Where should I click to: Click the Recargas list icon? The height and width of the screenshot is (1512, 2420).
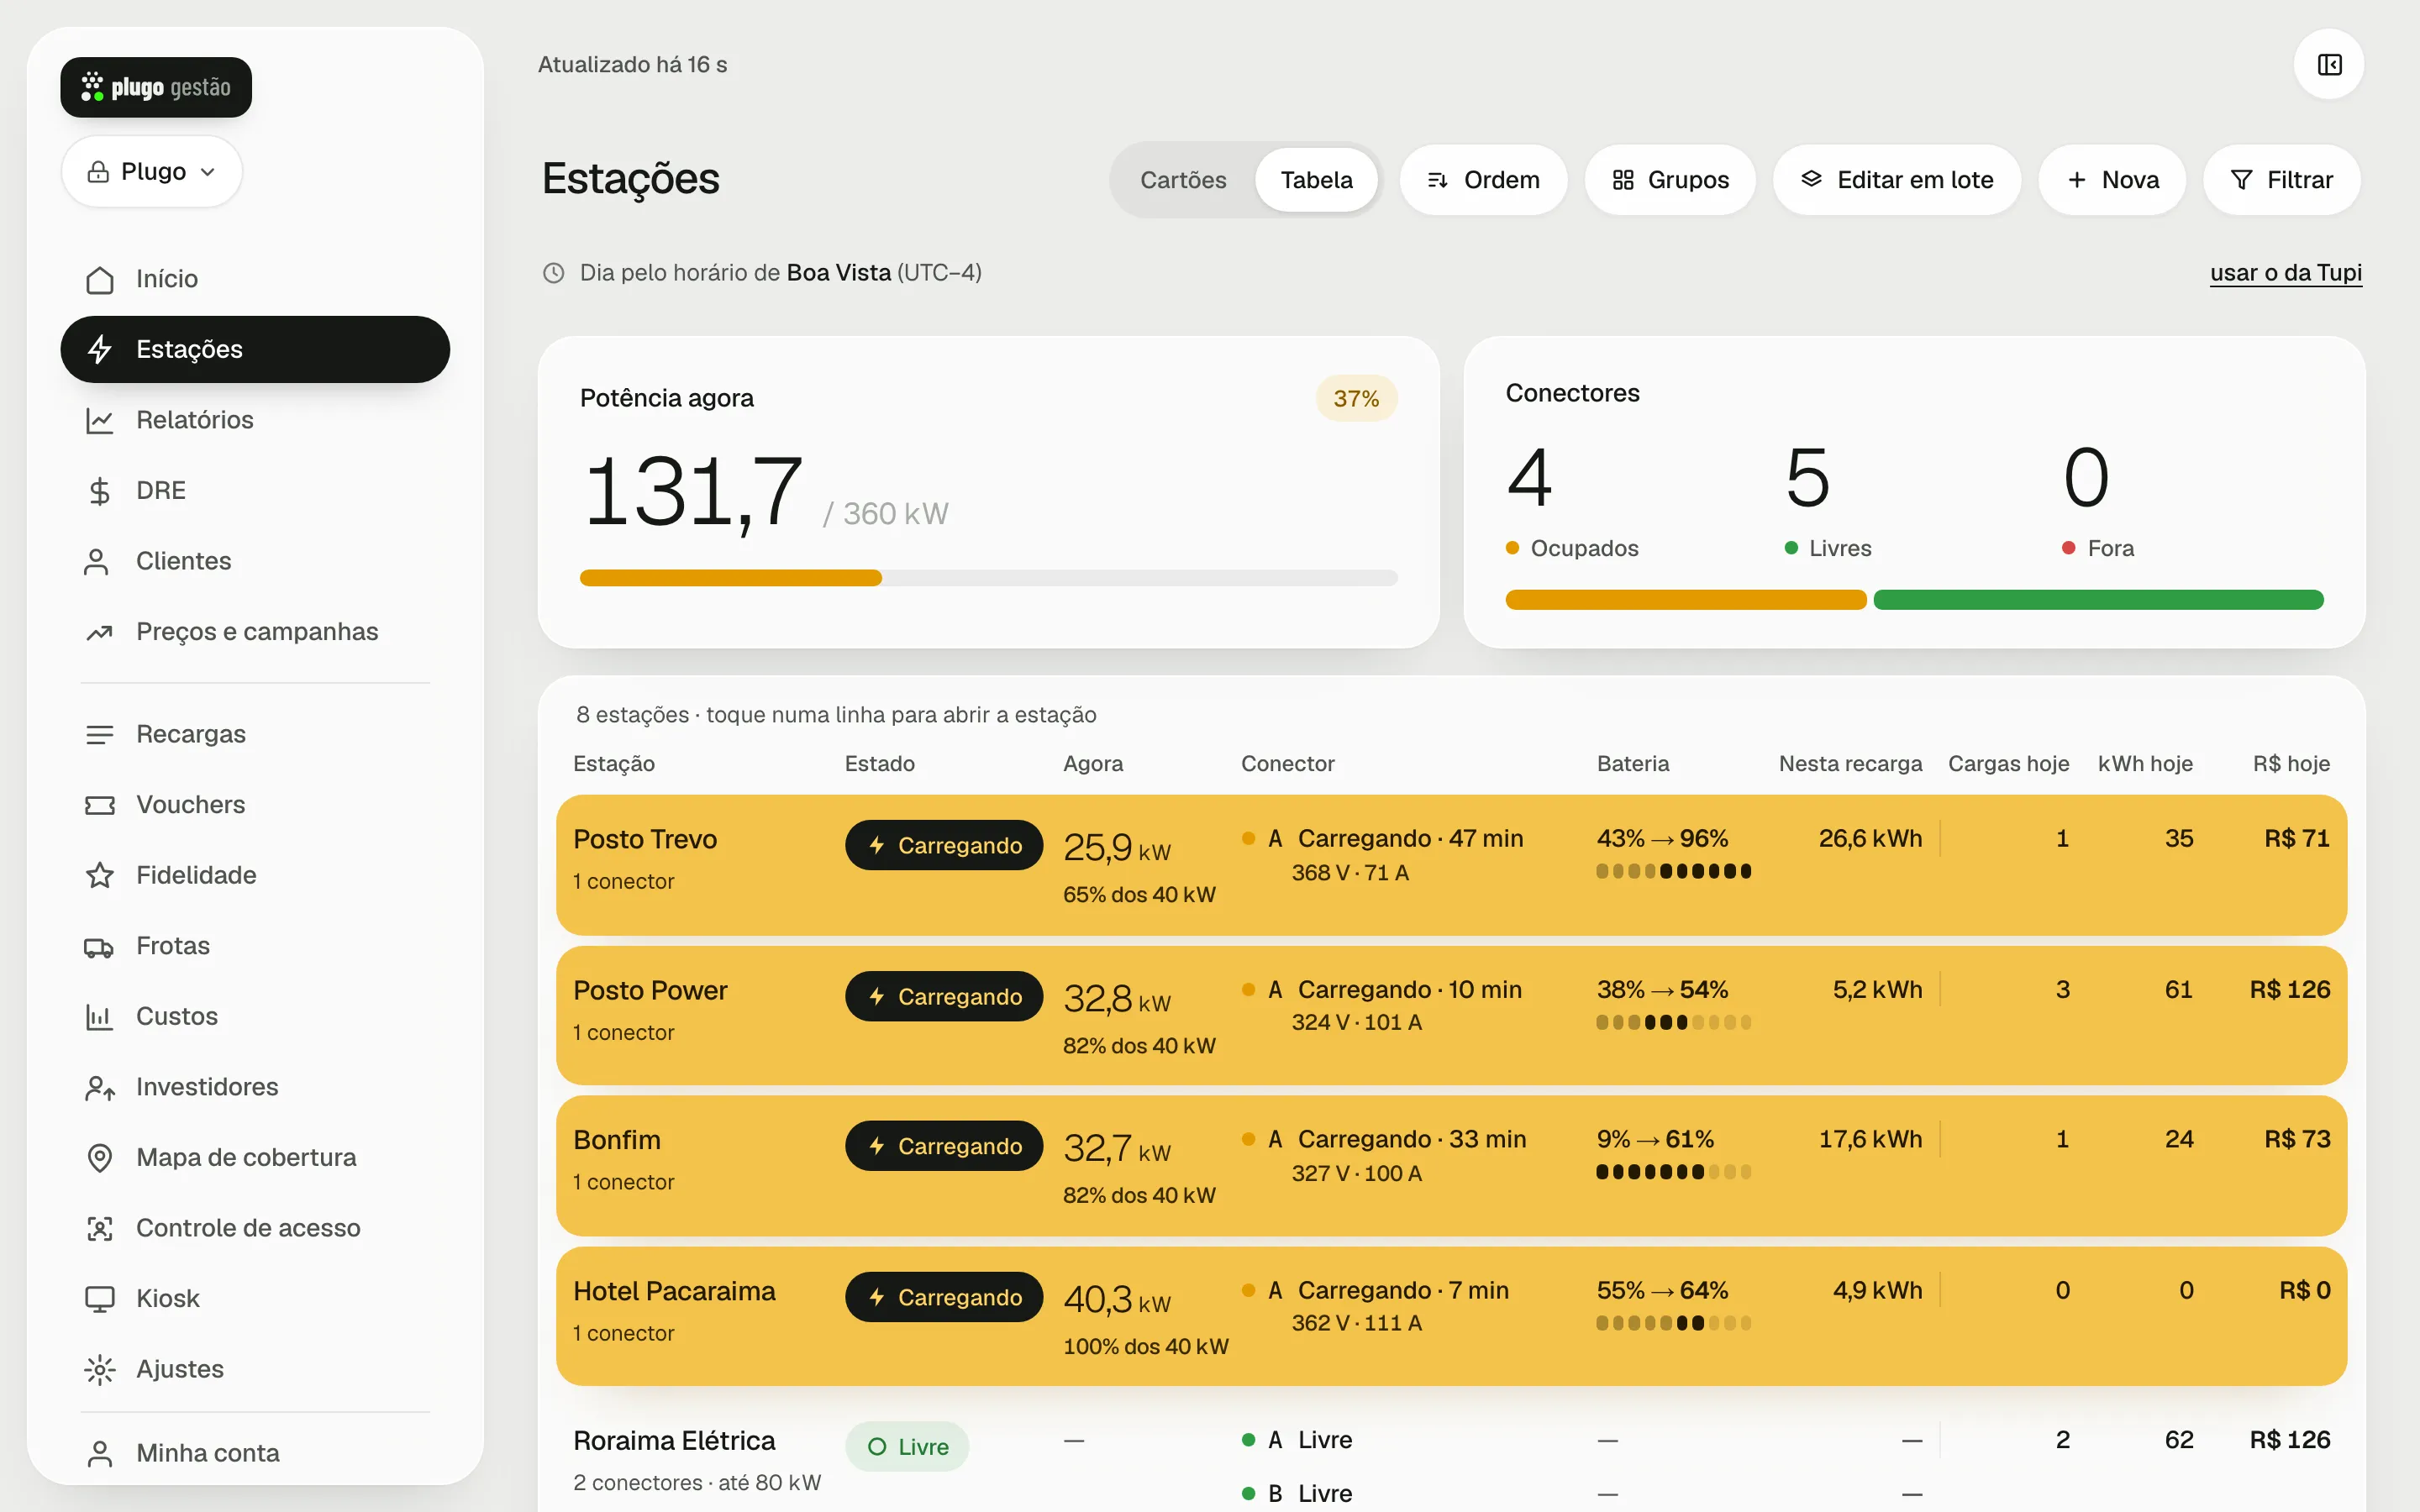tap(99, 734)
